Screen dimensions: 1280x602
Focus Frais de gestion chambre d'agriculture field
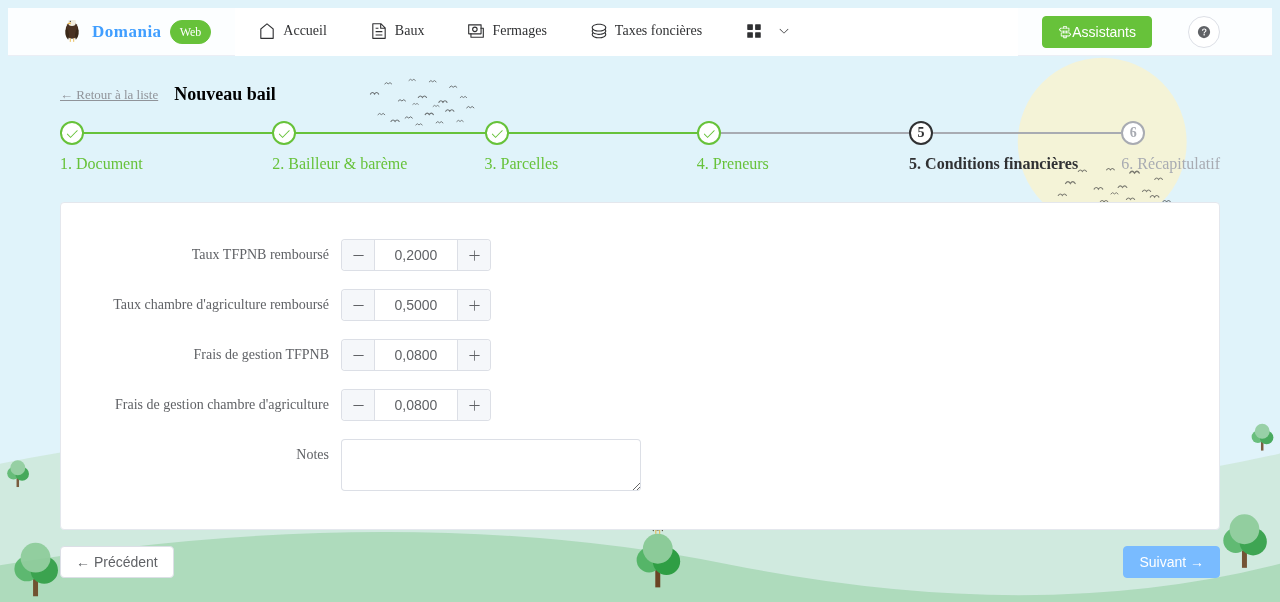[x=416, y=405]
